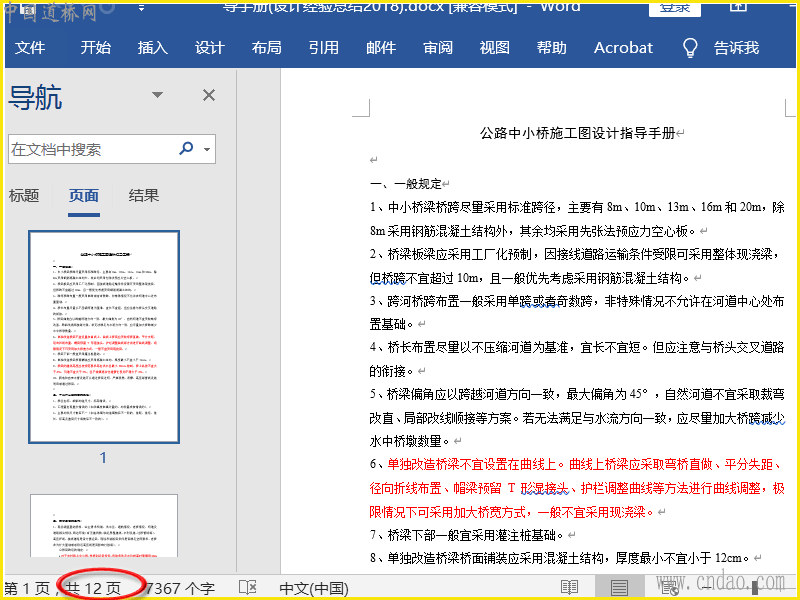The width and height of the screenshot is (800, 600).
Task: Switch to the 结果 results tab
Action: 143,195
